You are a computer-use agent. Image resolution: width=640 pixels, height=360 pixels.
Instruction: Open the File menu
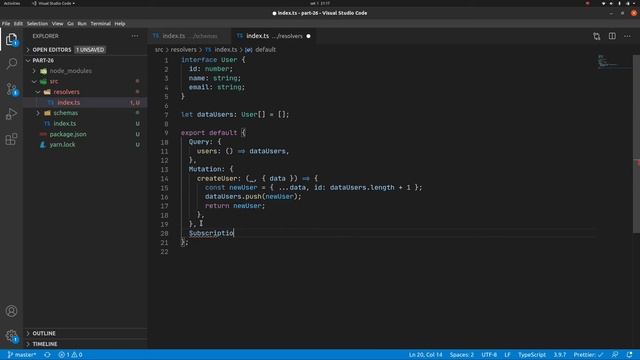point(6,24)
